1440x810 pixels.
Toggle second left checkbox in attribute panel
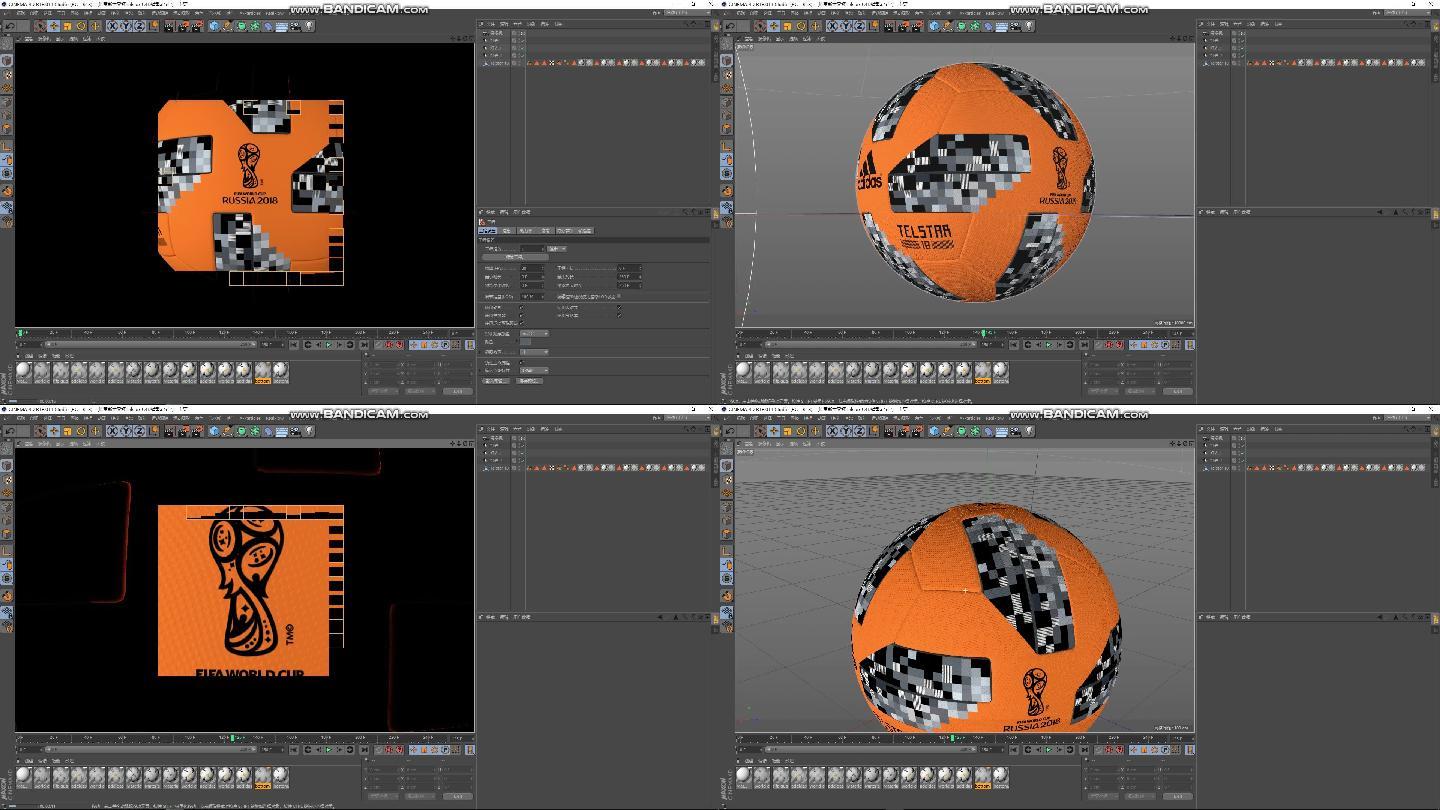(x=522, y=316)
